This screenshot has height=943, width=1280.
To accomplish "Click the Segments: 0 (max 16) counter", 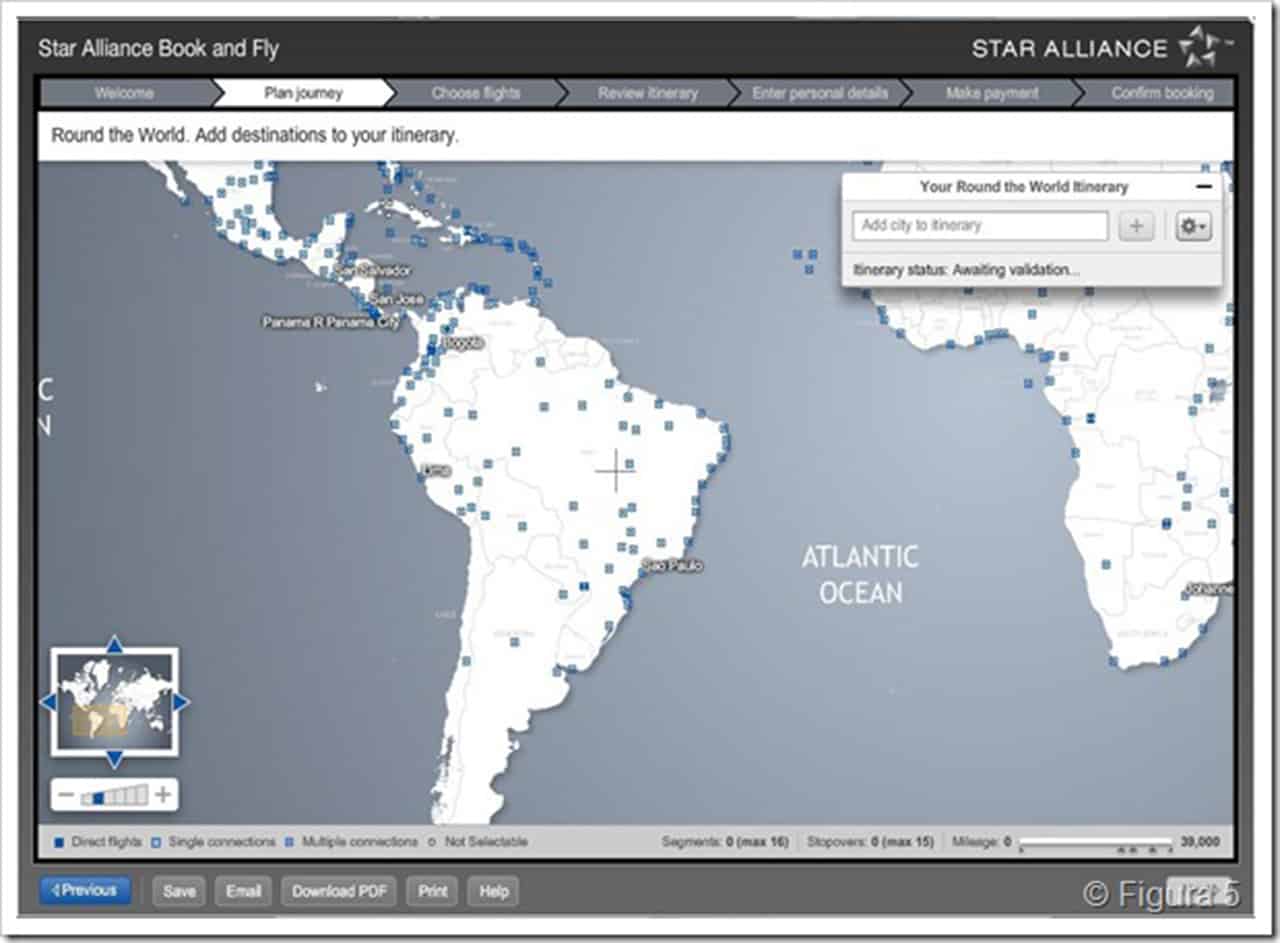I will [725, 842].
